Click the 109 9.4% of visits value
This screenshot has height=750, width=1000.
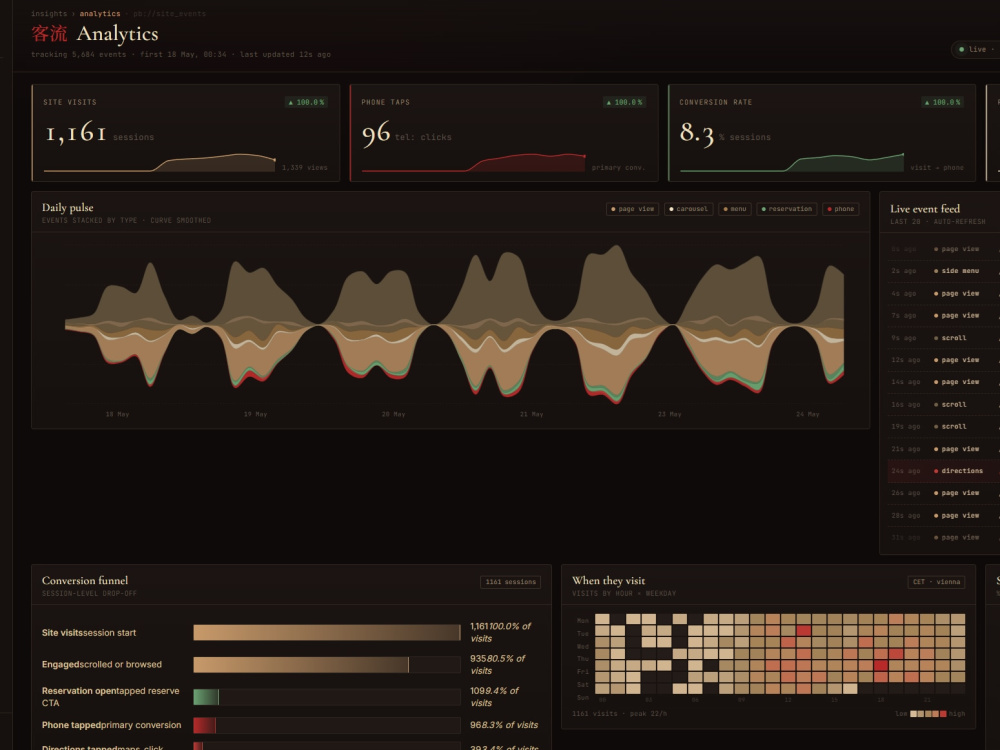pos(494,697)
